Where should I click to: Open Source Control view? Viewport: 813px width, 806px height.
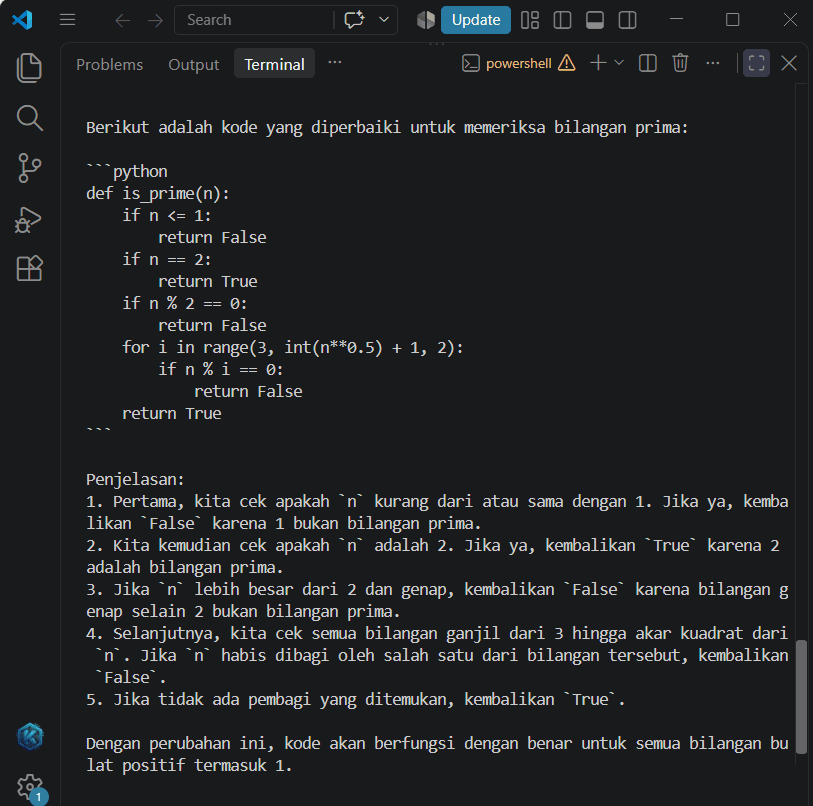tap(29, 168)
